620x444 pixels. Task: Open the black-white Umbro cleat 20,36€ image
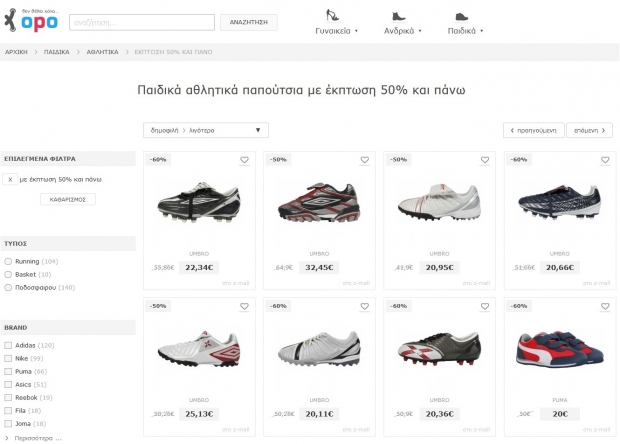[x=439, y=349]
